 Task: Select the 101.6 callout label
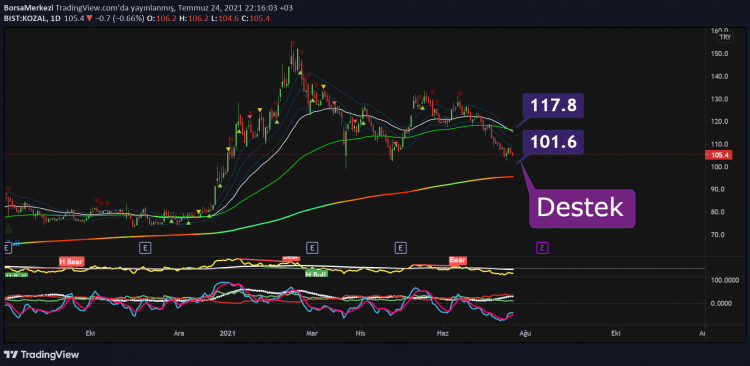[553, 142]
